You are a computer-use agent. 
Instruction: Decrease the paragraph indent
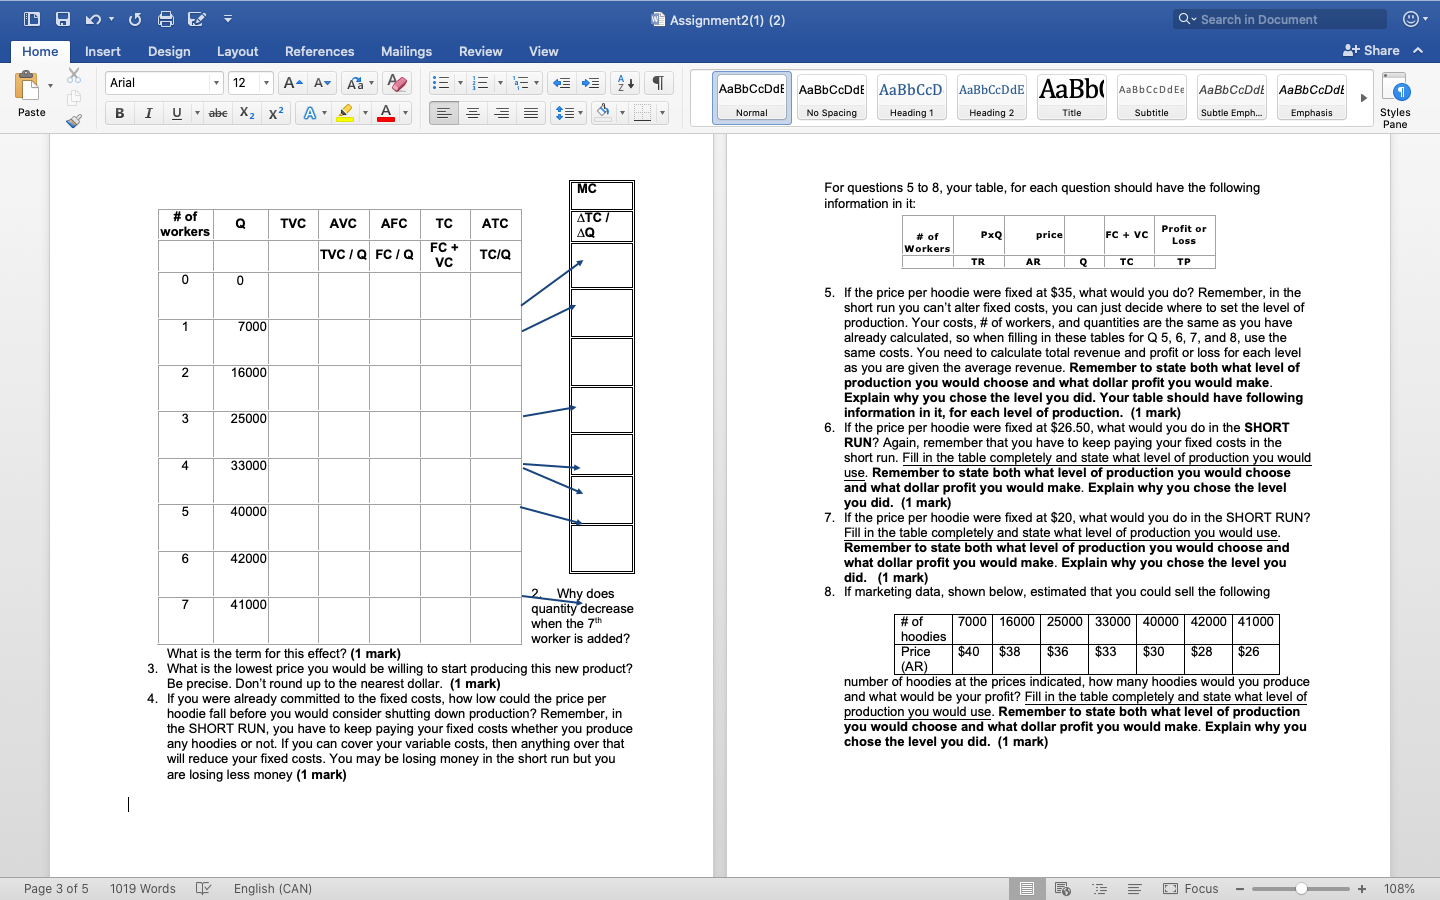(562, 83)
